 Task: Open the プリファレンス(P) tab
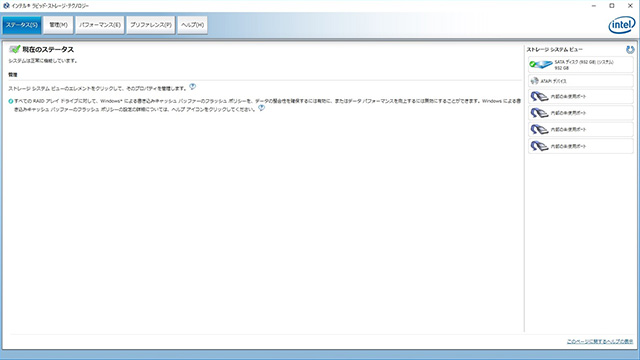point(151,25)
